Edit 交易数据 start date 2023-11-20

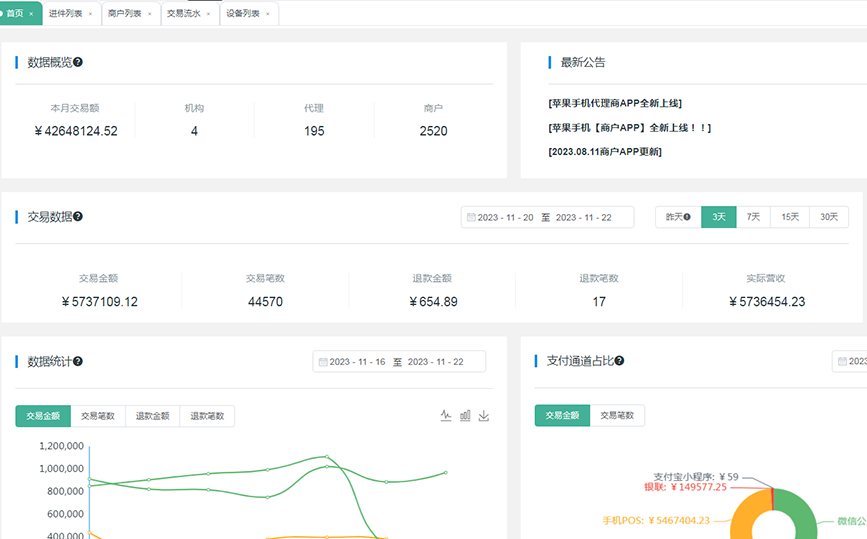click(x=505, y=217)
